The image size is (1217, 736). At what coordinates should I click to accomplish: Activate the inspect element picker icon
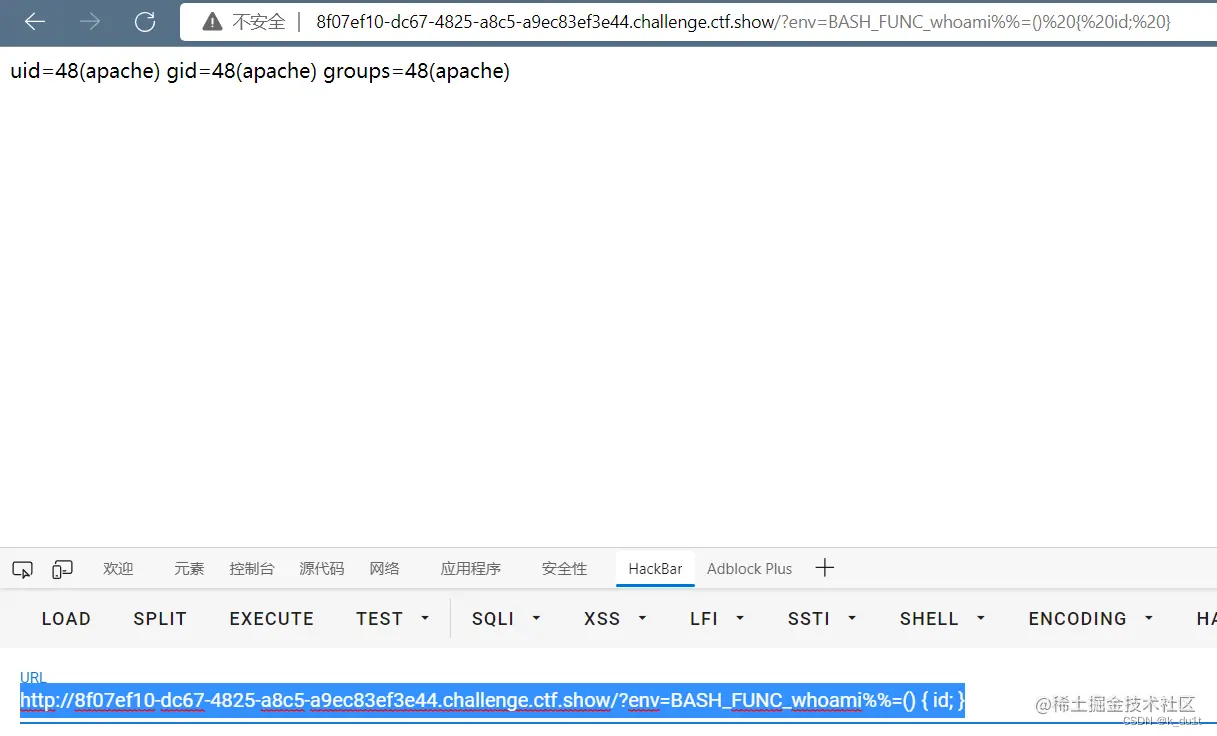tap(22, 569)
